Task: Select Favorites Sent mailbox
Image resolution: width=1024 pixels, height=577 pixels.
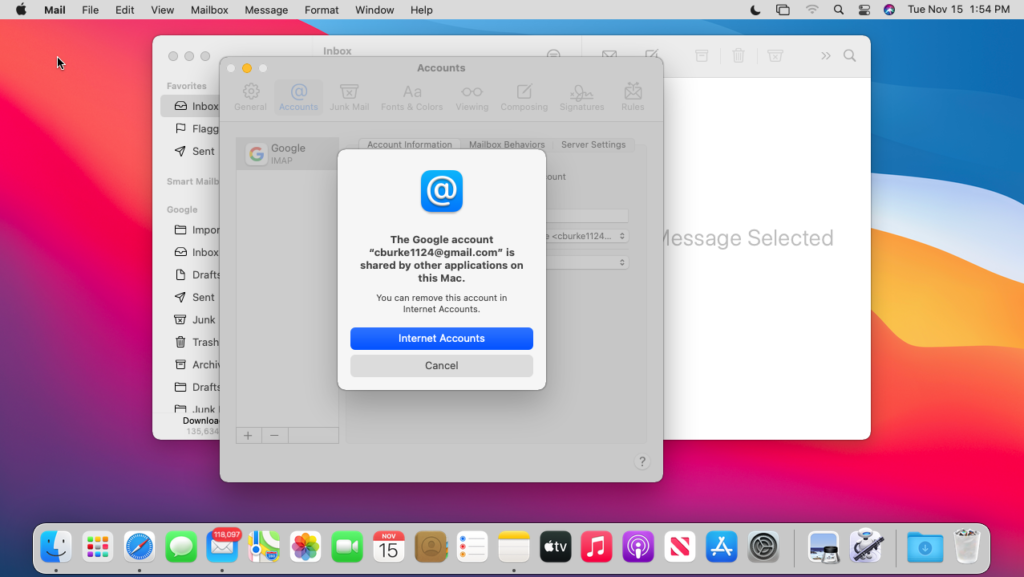Action: coord(195,151)
